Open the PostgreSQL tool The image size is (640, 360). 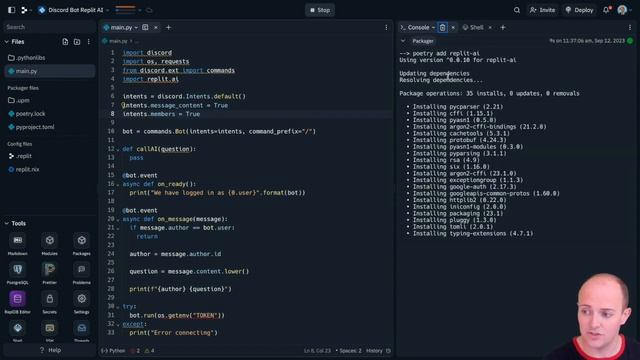point(18,273)
